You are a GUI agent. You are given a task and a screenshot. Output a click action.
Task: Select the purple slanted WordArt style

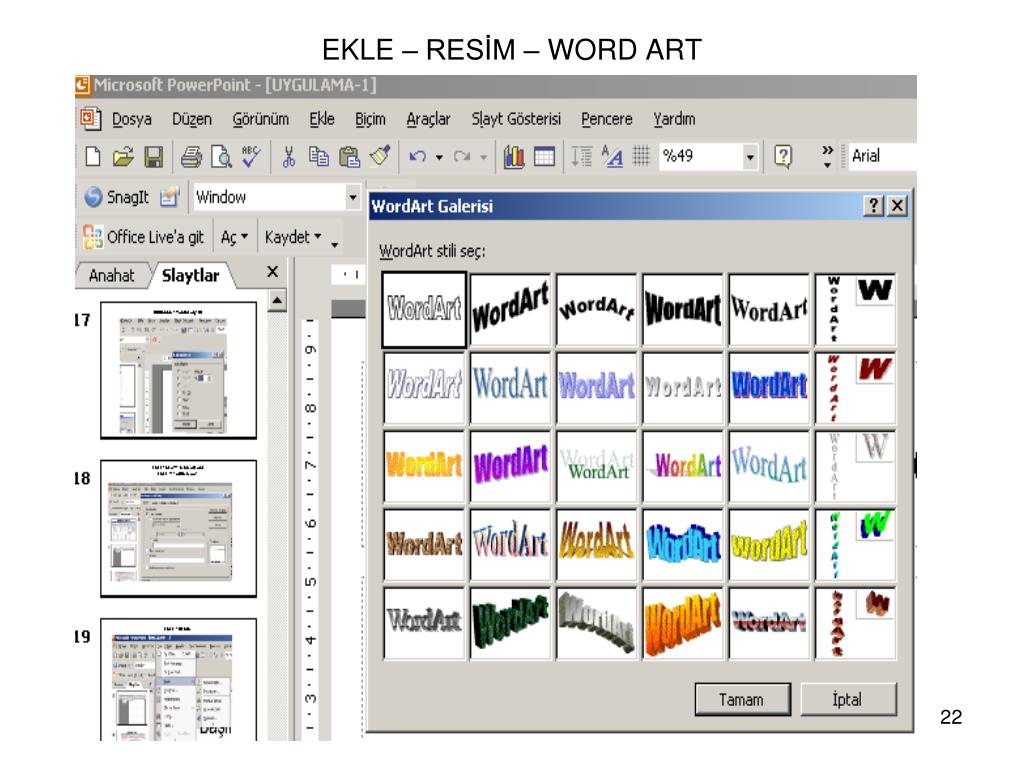click(510, 466)
